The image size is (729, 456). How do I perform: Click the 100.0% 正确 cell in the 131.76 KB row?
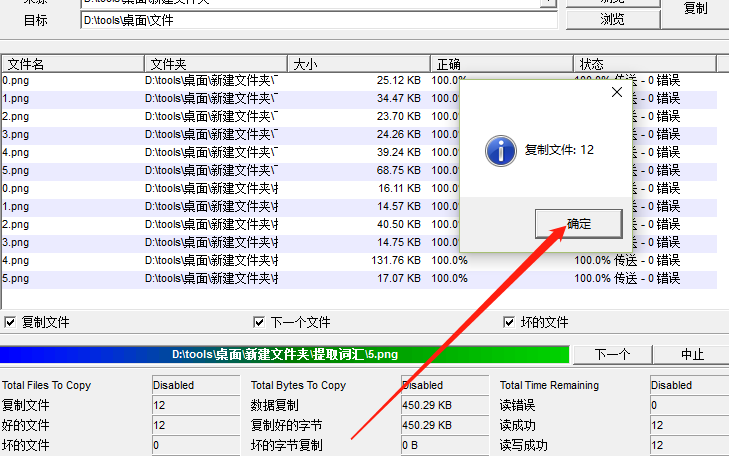point(450,260)
